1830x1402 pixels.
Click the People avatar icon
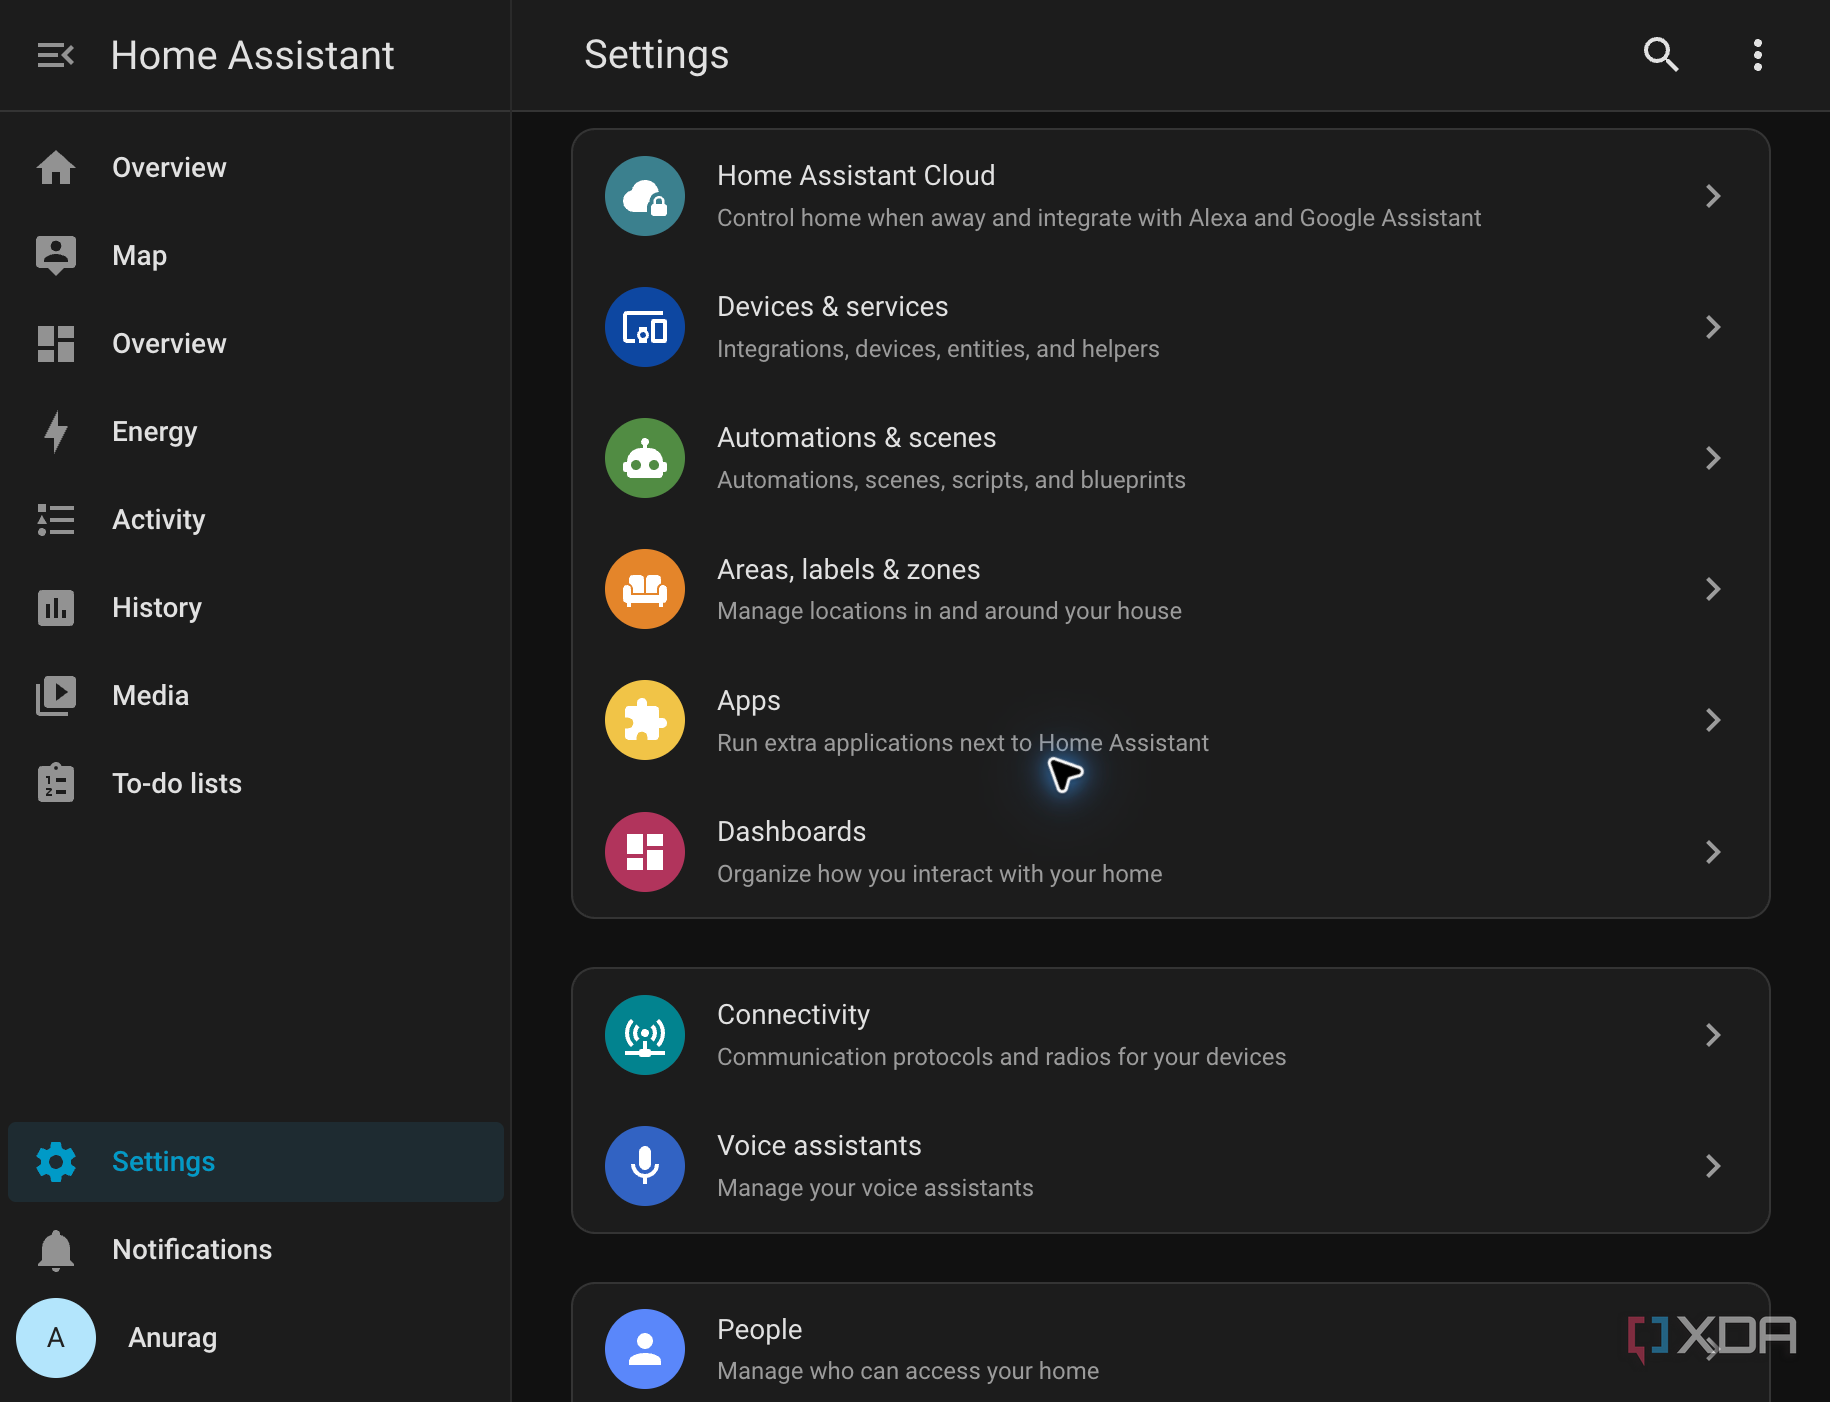(x=645, y=1349)
